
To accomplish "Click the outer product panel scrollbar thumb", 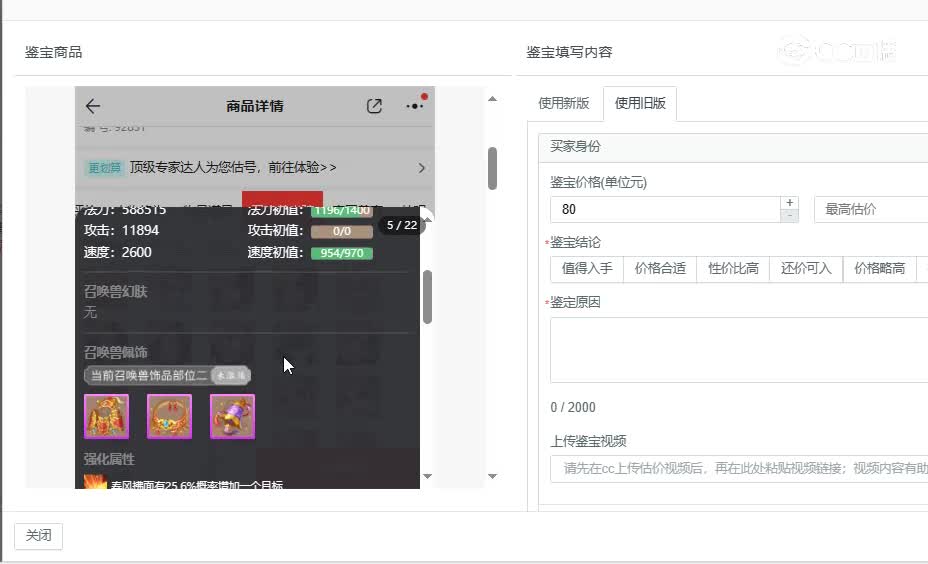I will pyautogui.click(x=492, y=169).
